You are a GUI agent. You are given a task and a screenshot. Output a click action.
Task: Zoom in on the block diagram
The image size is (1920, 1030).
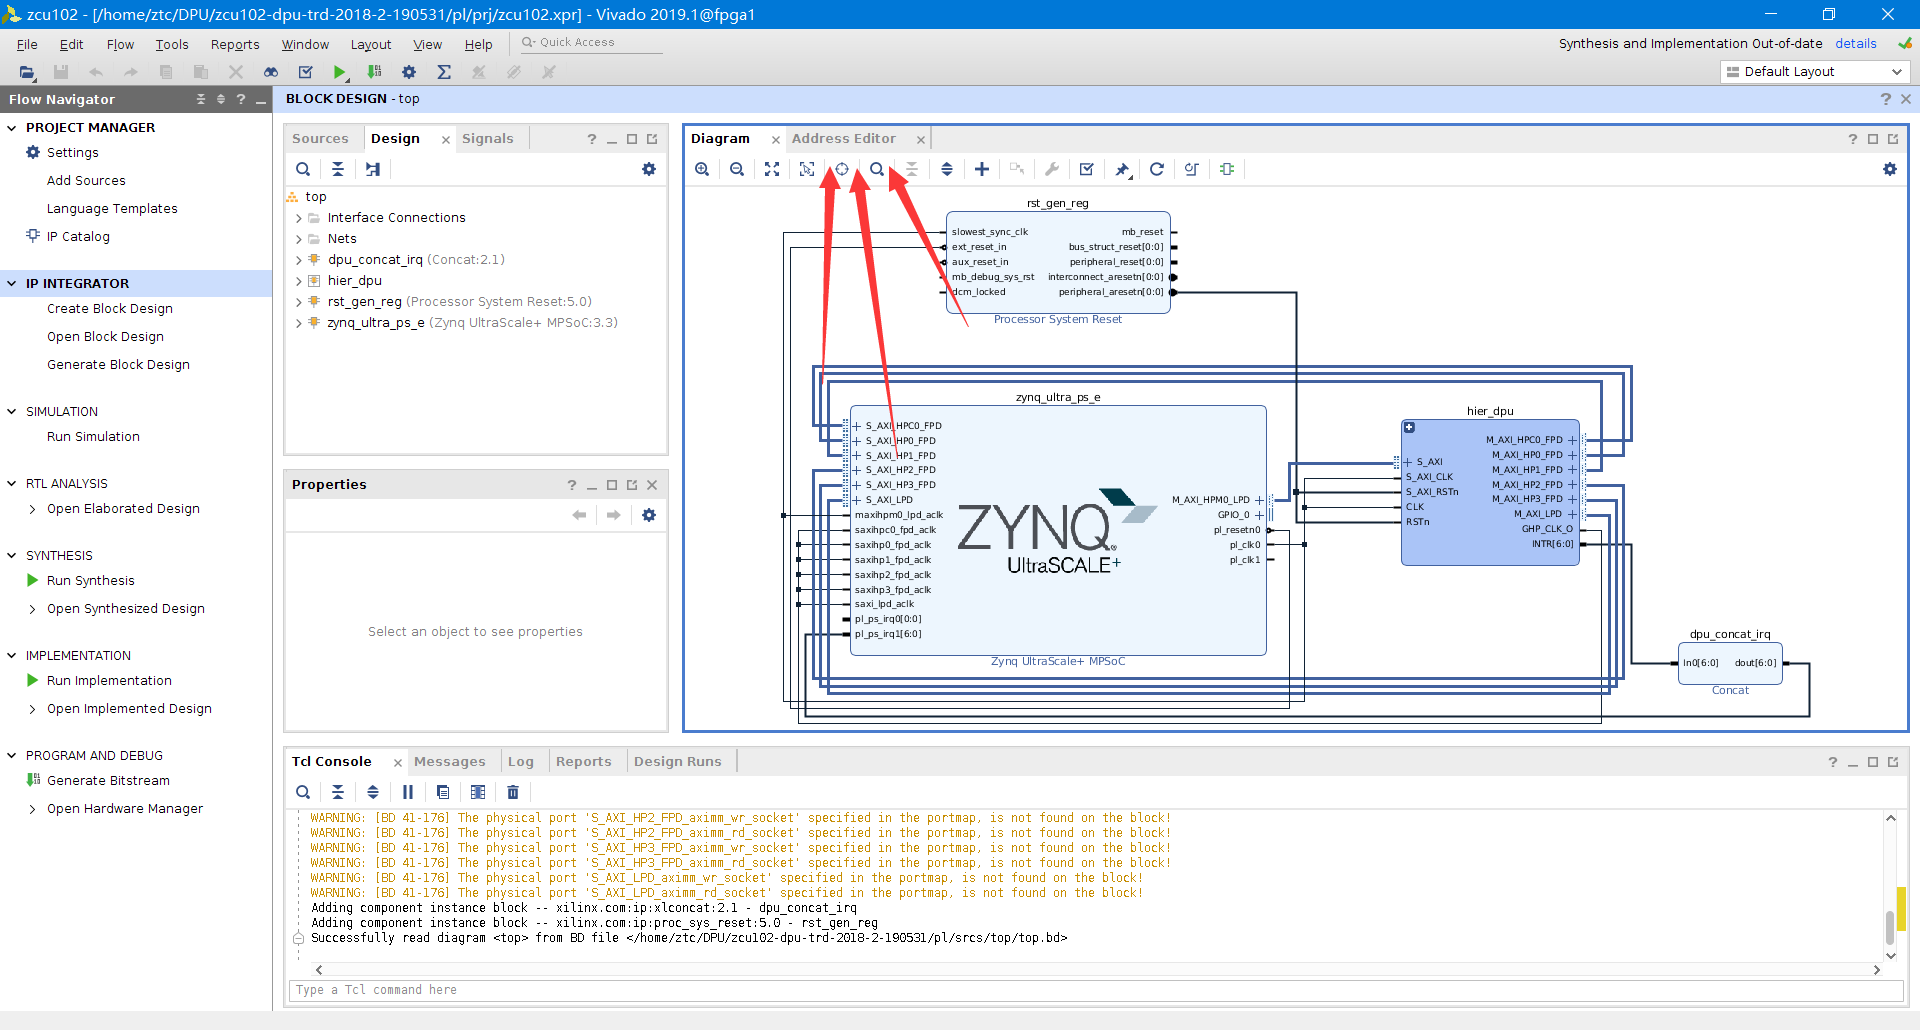(702, 169)
